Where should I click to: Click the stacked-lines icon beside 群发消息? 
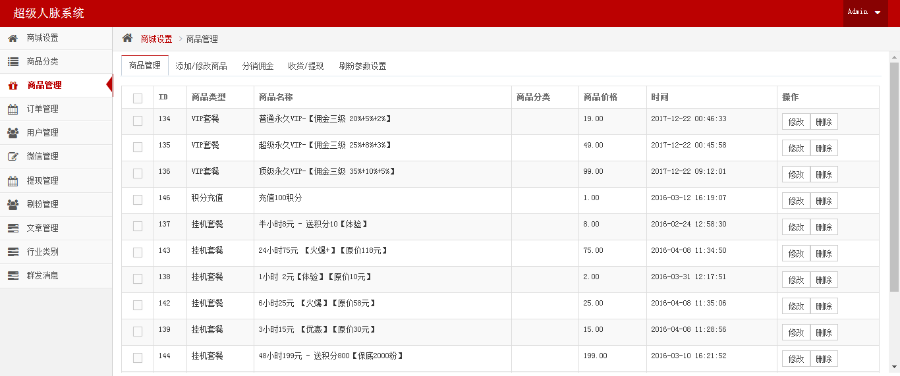(x=13, y=275)
